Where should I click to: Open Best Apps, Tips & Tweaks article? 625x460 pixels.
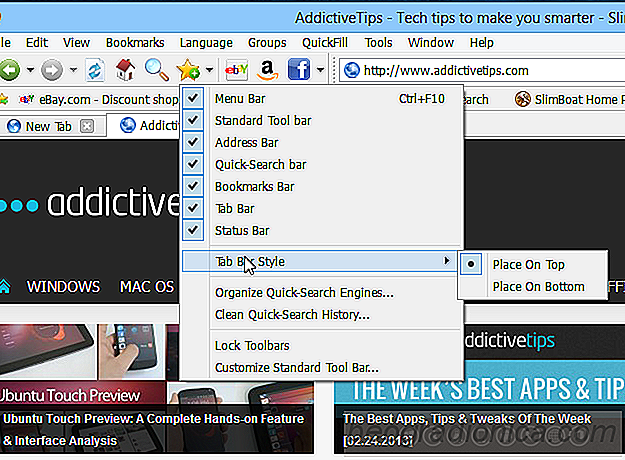[x=467, y=429]
